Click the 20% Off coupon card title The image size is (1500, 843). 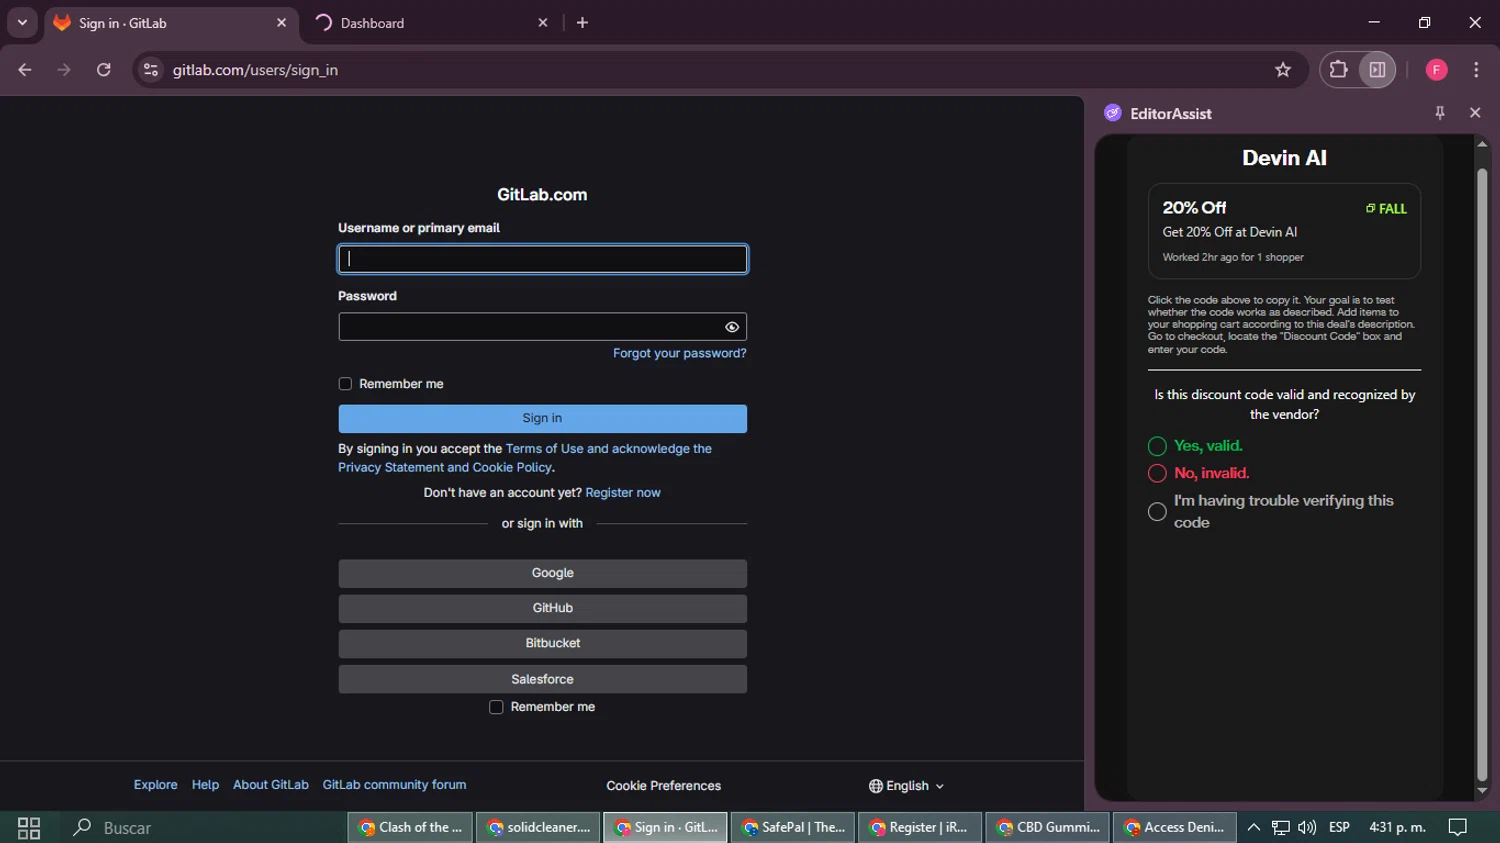(1194, 208)
